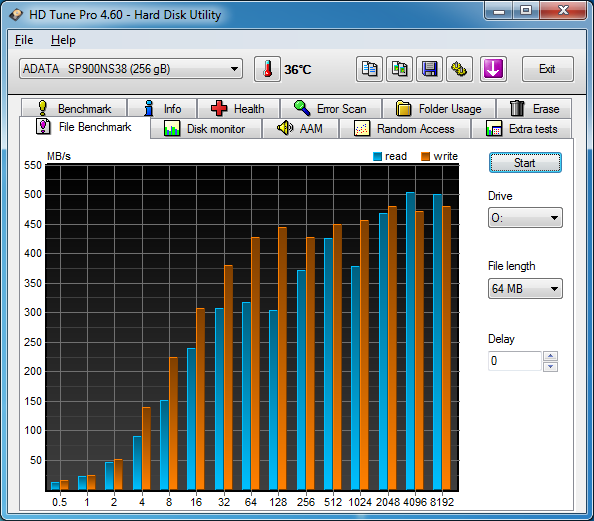Open options with gears icon
The height and width of the screenshot is (521, 594).
coord(459,69)
